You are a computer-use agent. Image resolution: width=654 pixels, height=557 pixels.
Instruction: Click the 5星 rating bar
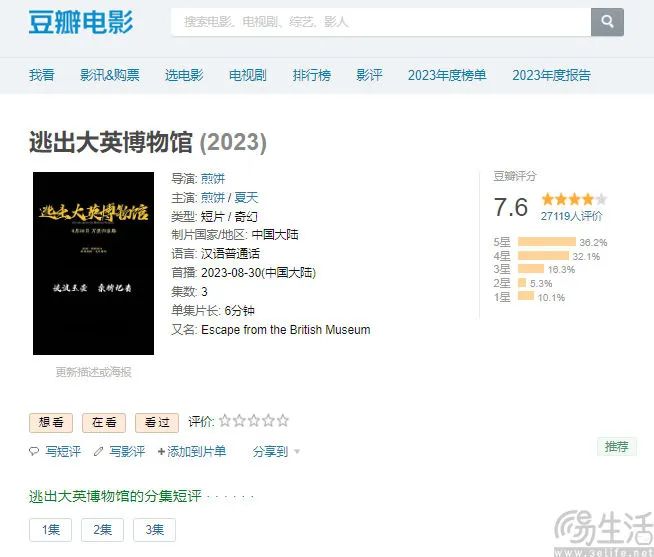(x=547, y=242)
